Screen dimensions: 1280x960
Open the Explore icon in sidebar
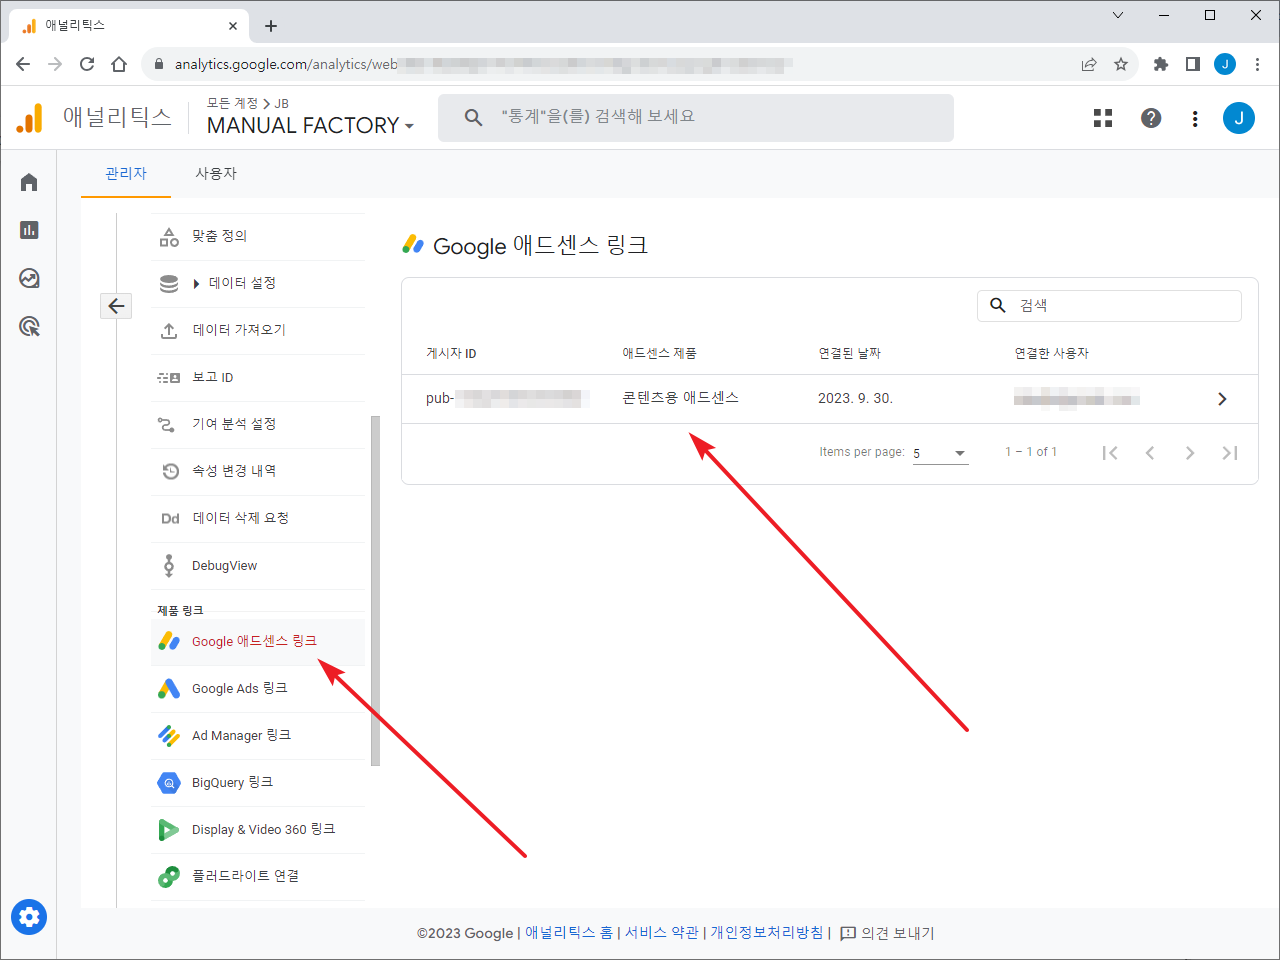coord(29,278)
